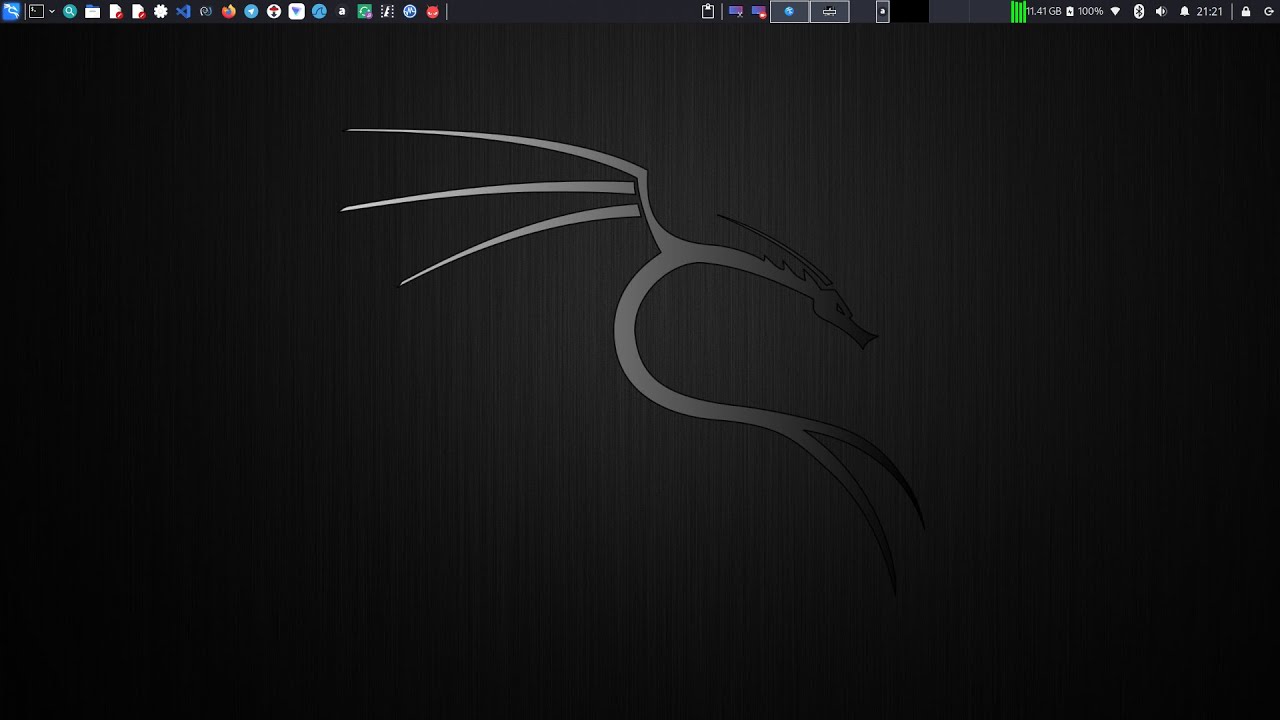
Task: Click the display icon with red badge
Action: coord(759,11)
